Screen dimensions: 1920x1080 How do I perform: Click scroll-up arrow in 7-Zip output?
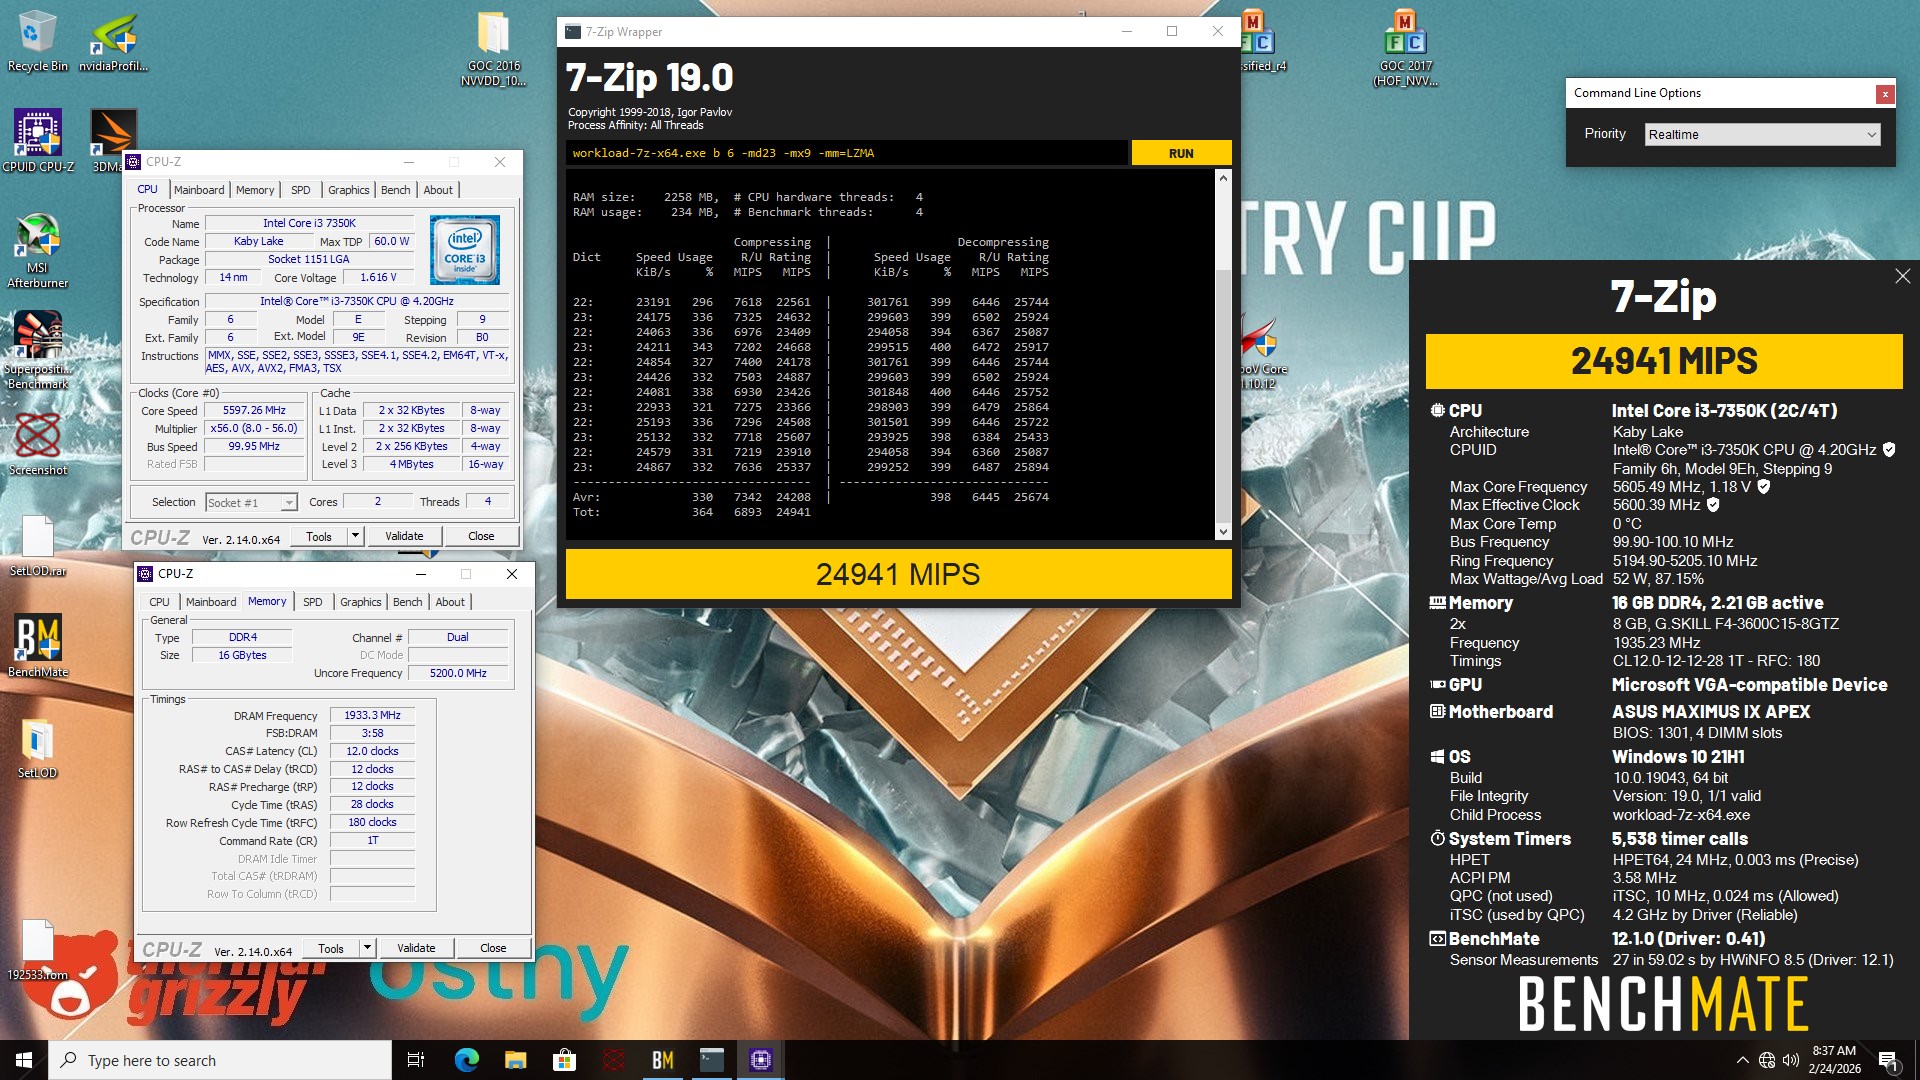click(1222, 178)
